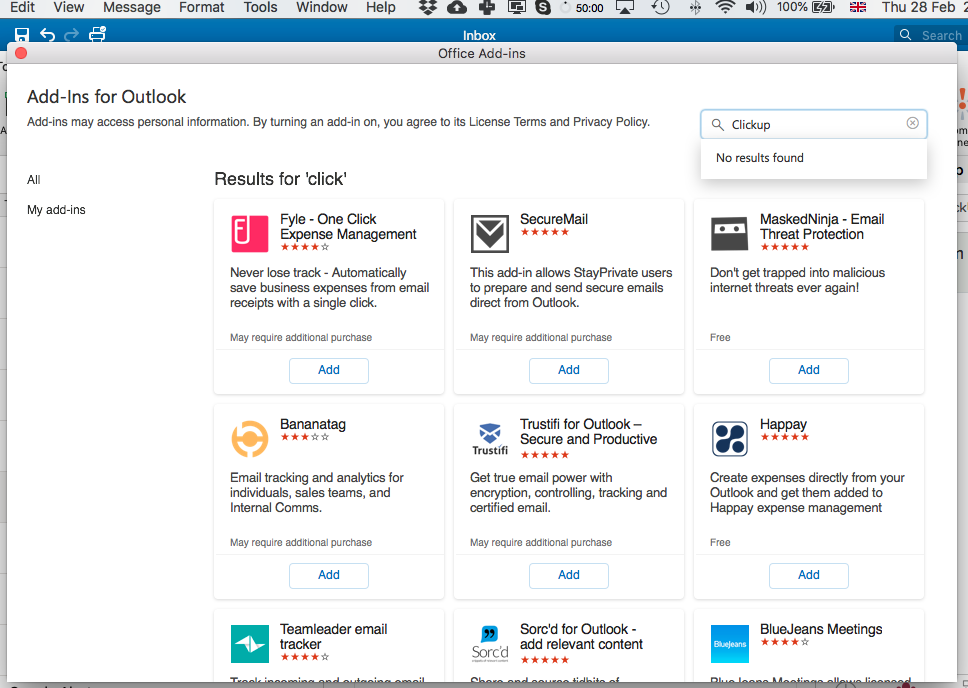Open Skype icon in menu bar

(543, 7)
